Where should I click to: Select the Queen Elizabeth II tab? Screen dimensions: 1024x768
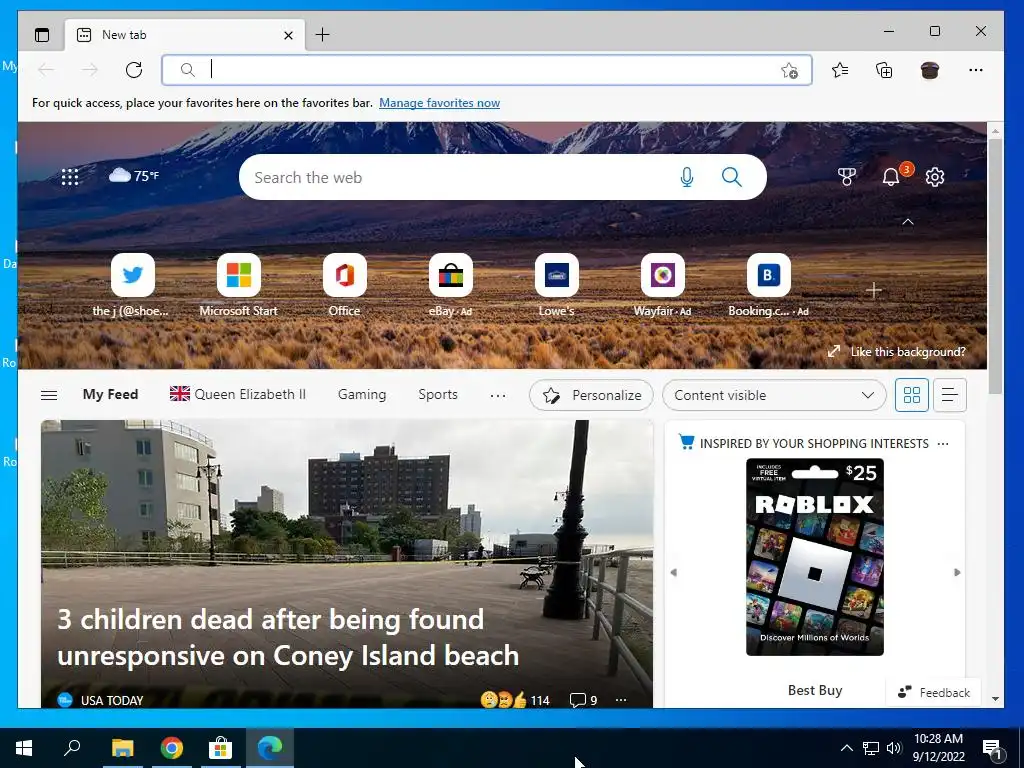tap(238, 394)
